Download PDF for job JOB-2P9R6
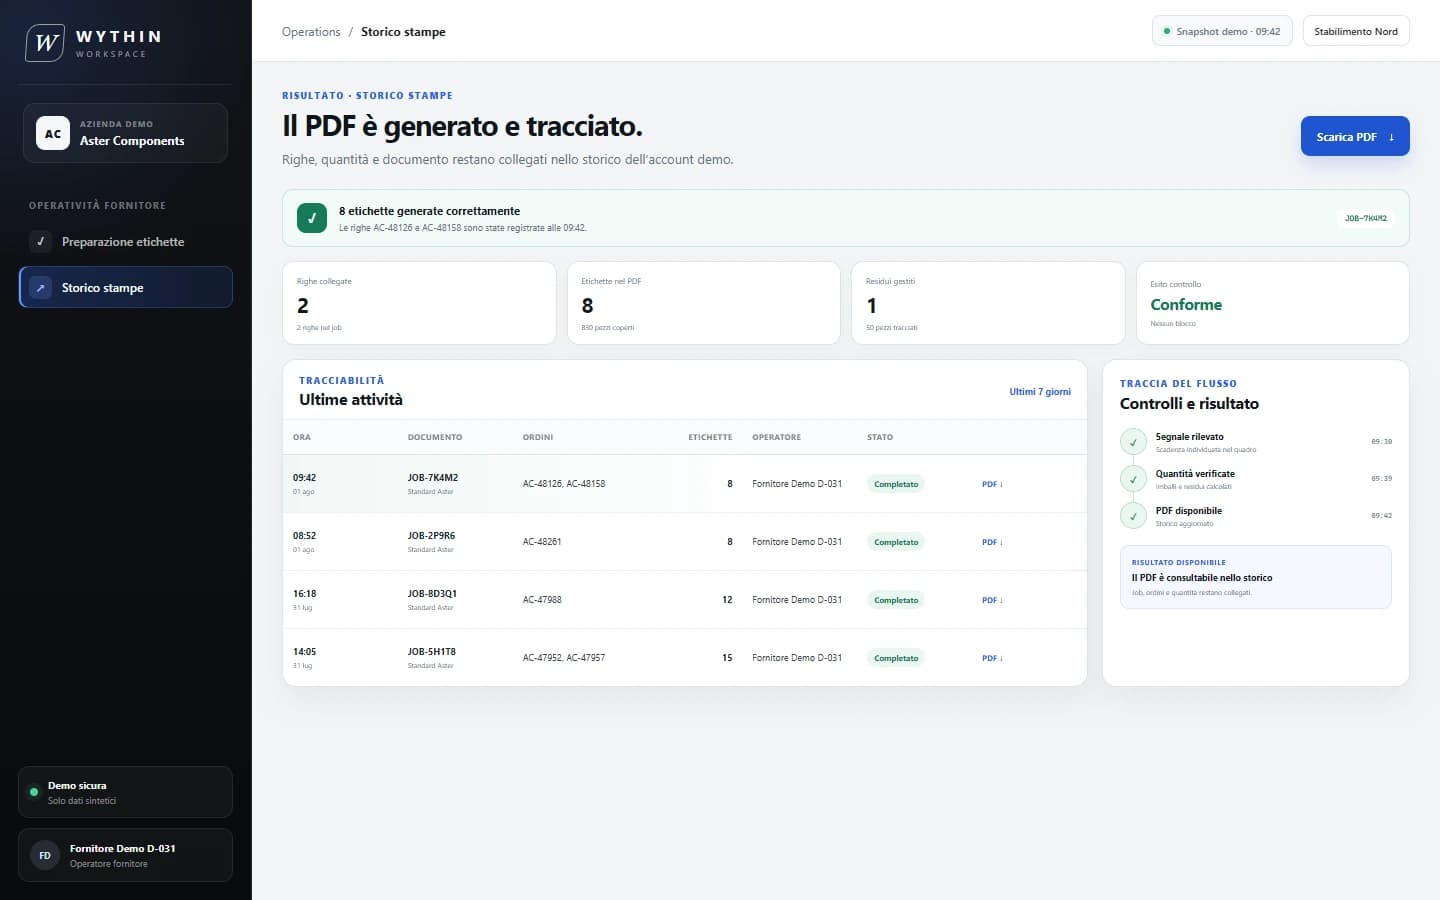 [x=992, y=542]
